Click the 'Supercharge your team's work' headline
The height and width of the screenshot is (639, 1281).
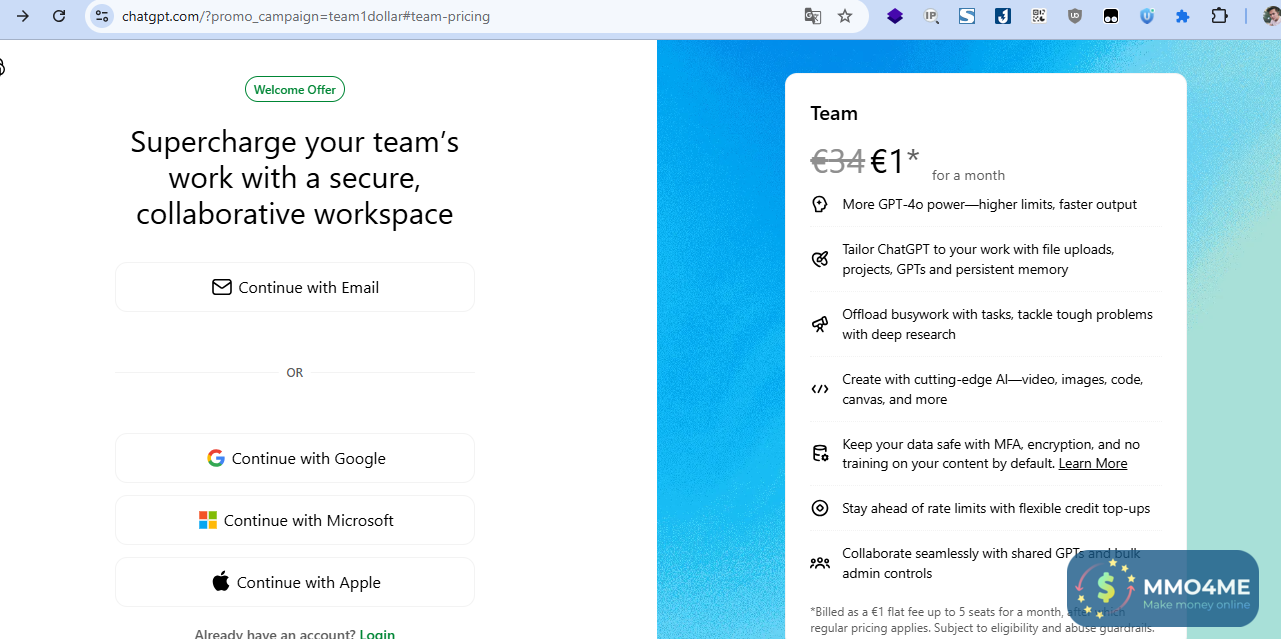[295, 178]
